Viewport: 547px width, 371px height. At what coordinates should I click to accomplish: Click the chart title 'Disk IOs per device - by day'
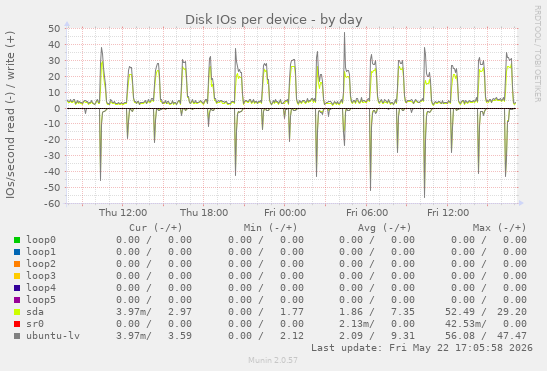coord(274,20)
